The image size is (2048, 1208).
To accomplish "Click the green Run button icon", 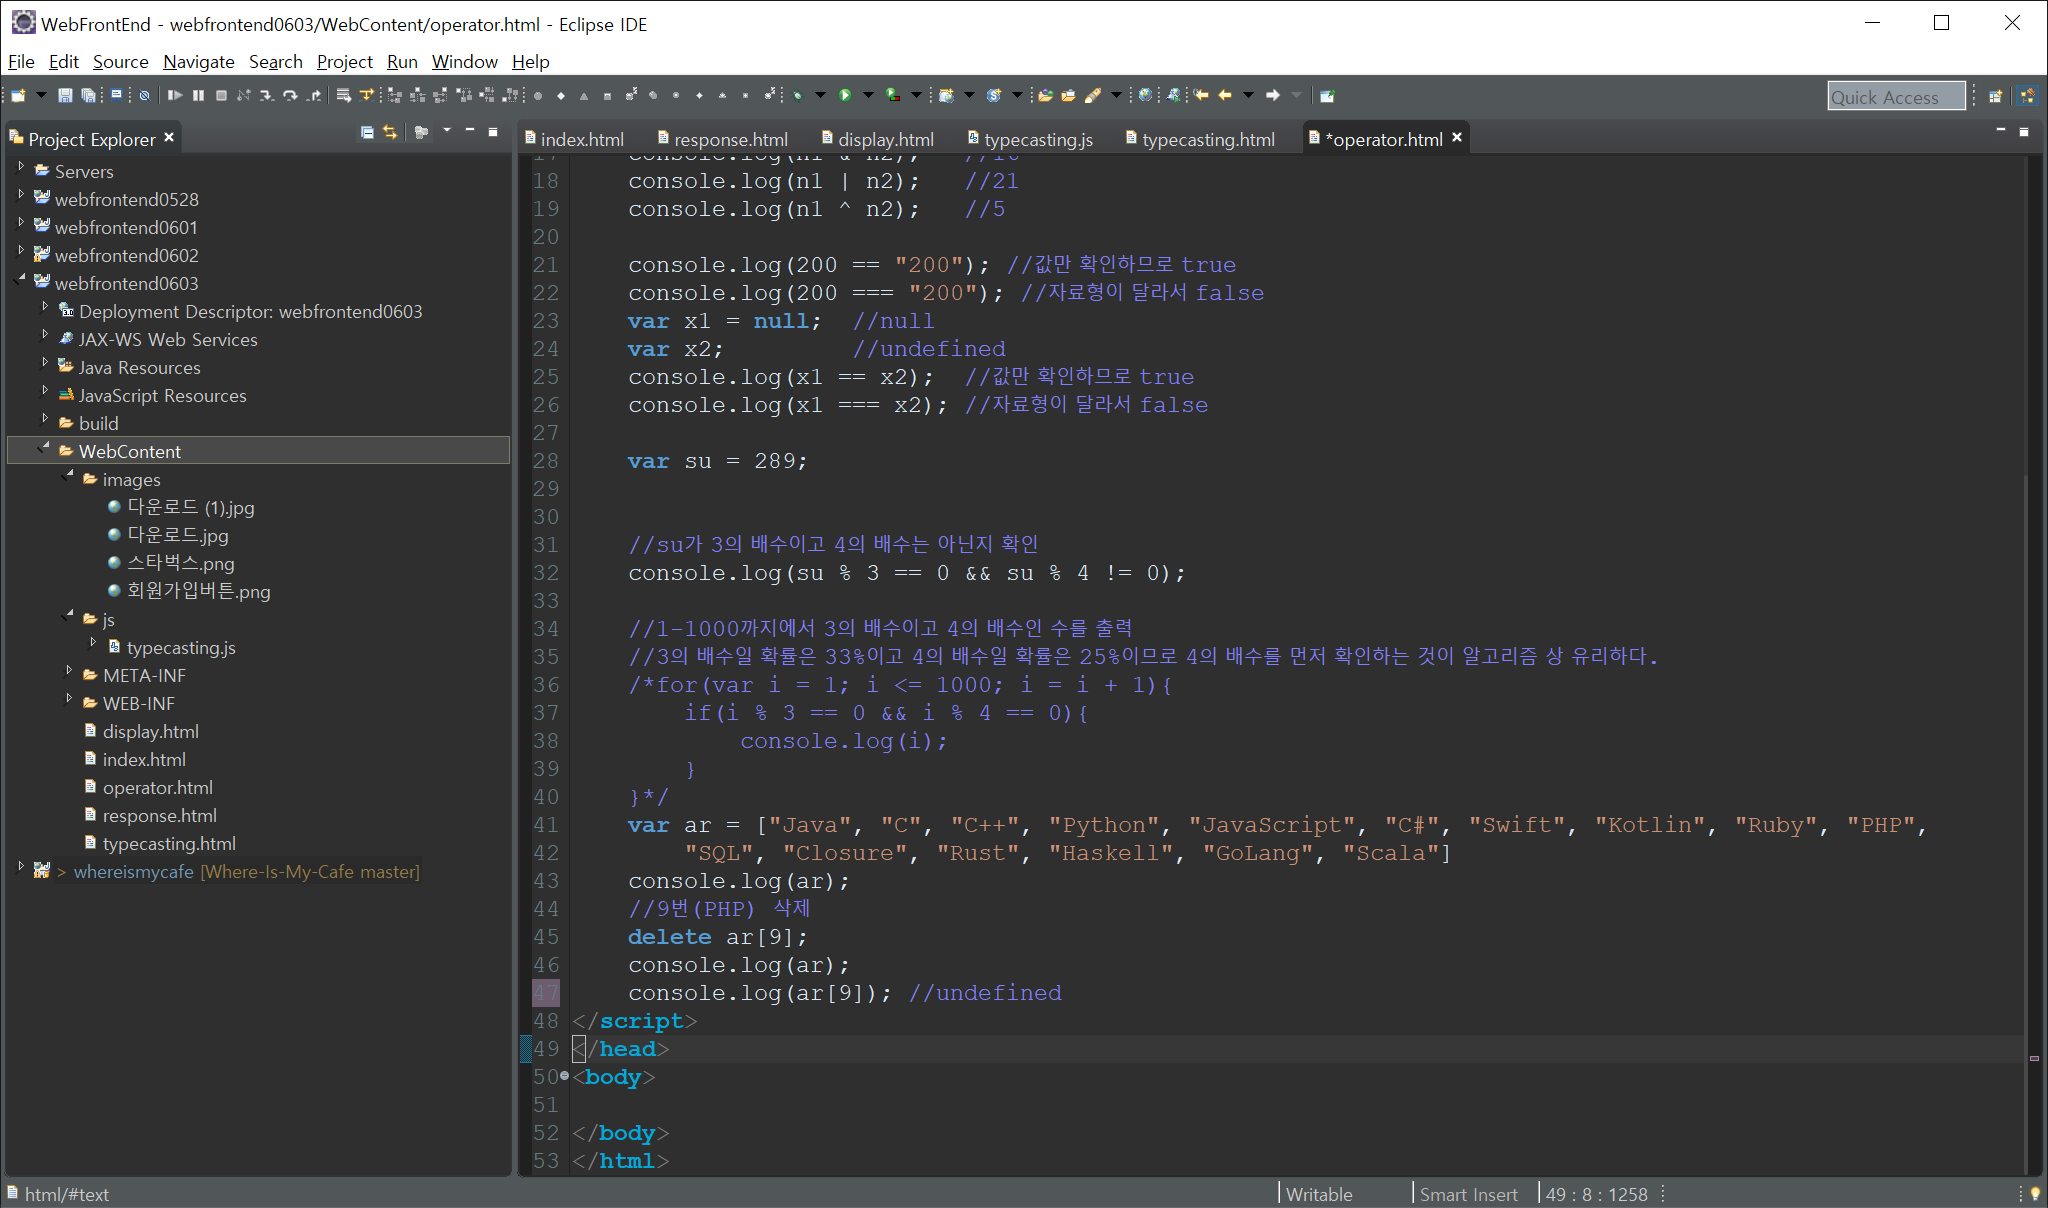I will point(845,96).
